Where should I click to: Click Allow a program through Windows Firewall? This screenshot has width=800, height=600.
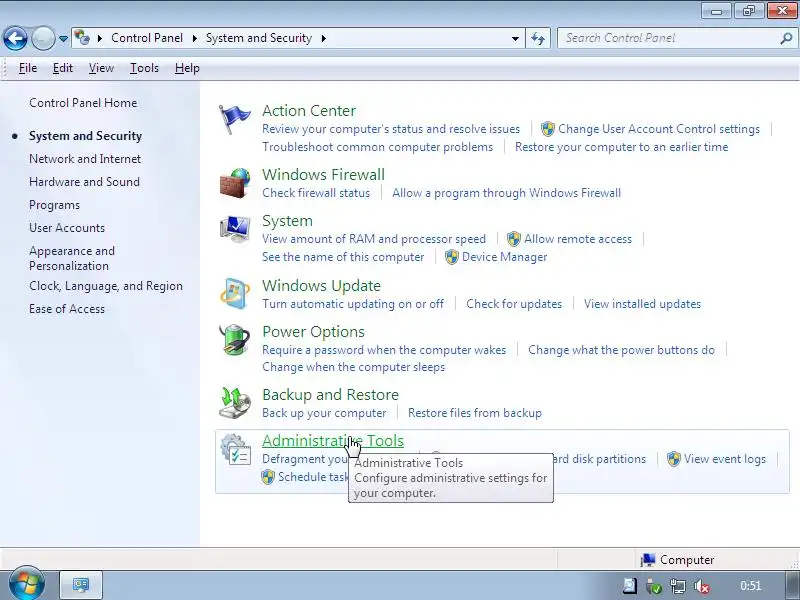click(x=507, y=193)
